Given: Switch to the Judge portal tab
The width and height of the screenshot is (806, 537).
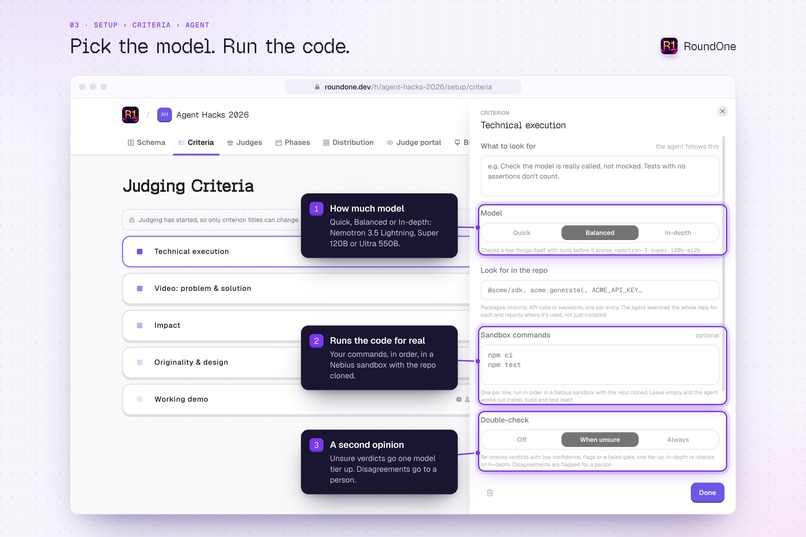Looking at the screenshot, I should (x=414, y=142).
